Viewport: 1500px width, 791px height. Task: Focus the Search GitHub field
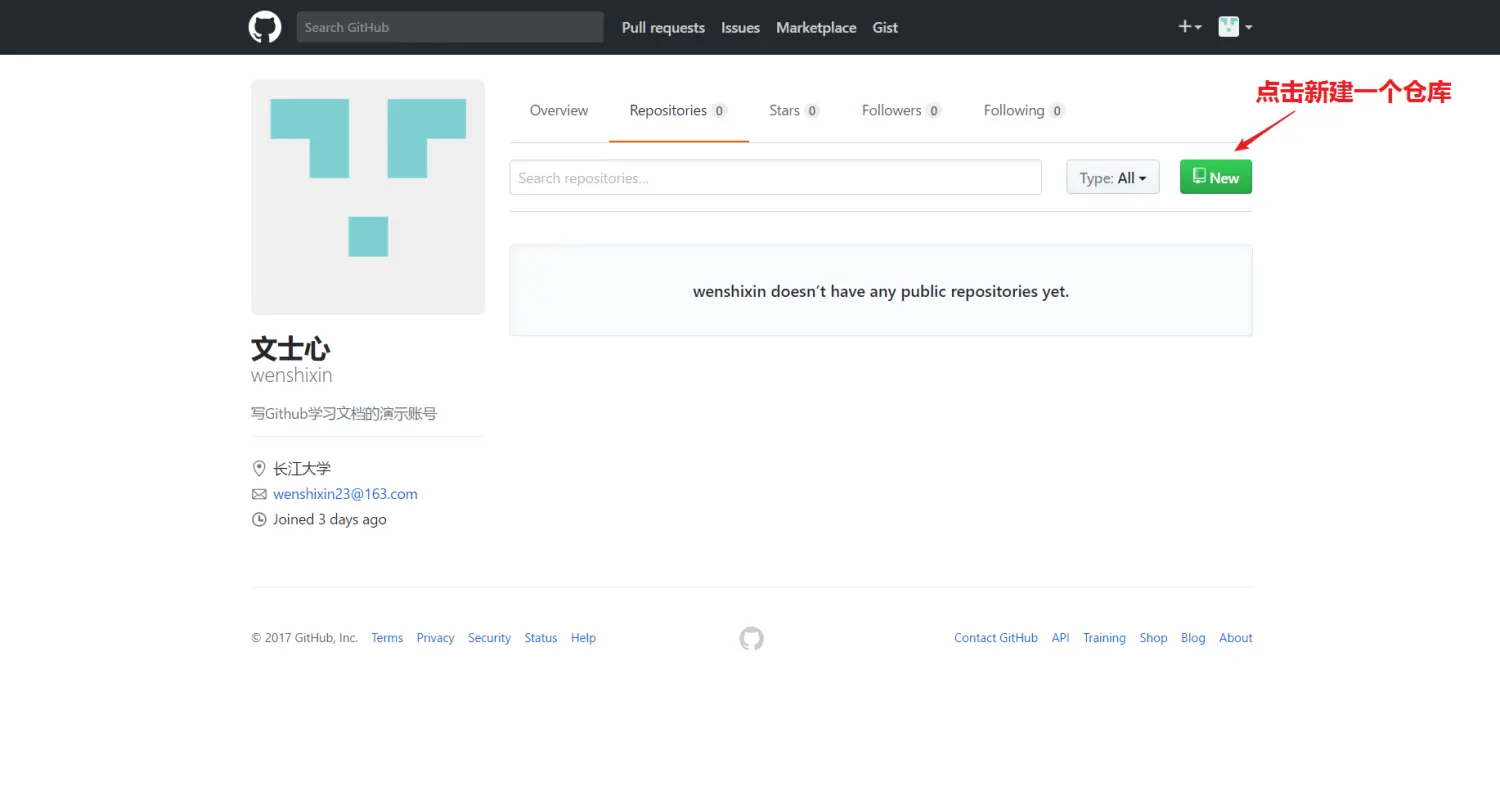(x=450, y=27)
